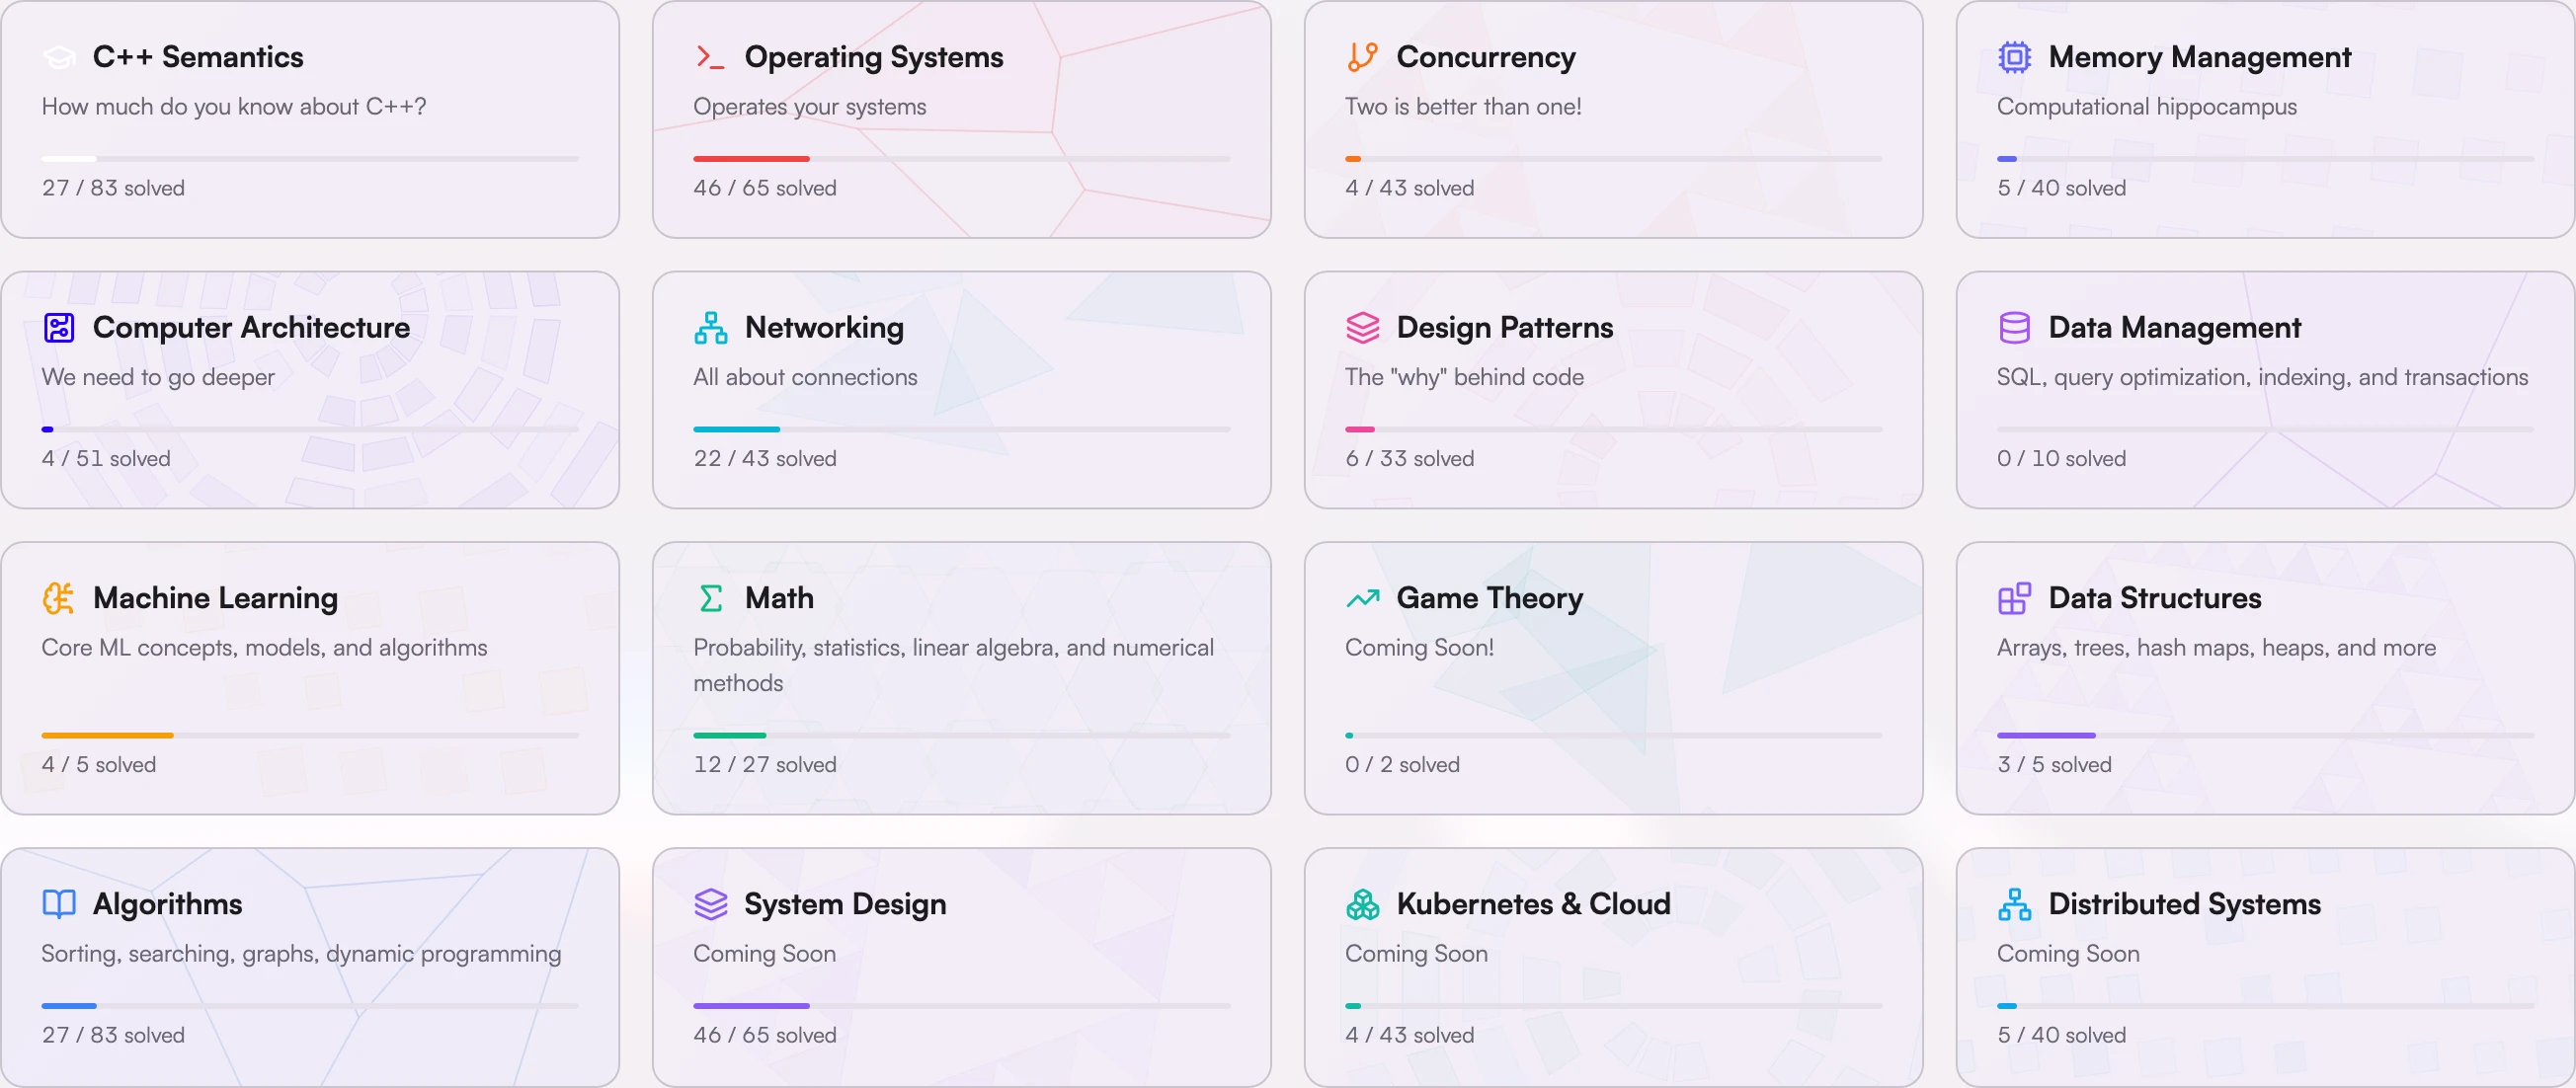
Task: Click the Data Management description text
Action: tap(2262, 377)
